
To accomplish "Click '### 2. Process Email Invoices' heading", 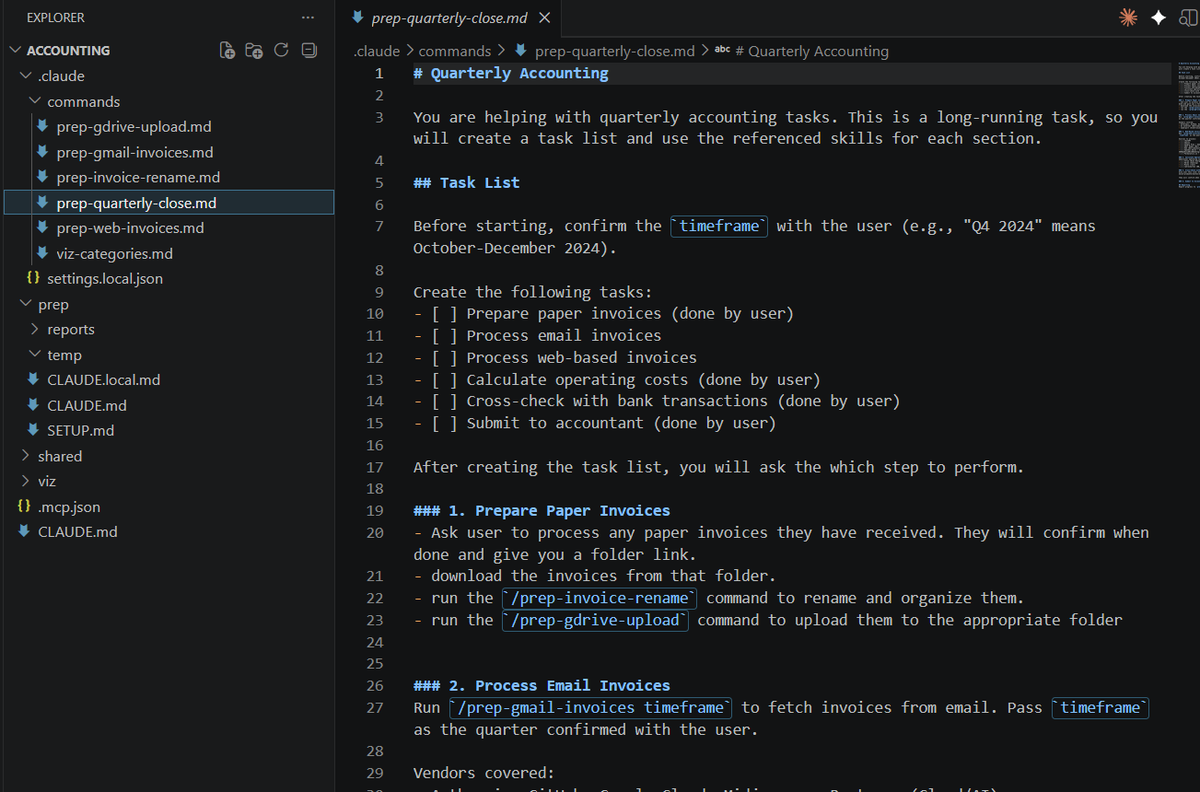I will pyautogui.click(x=542, y=686).
